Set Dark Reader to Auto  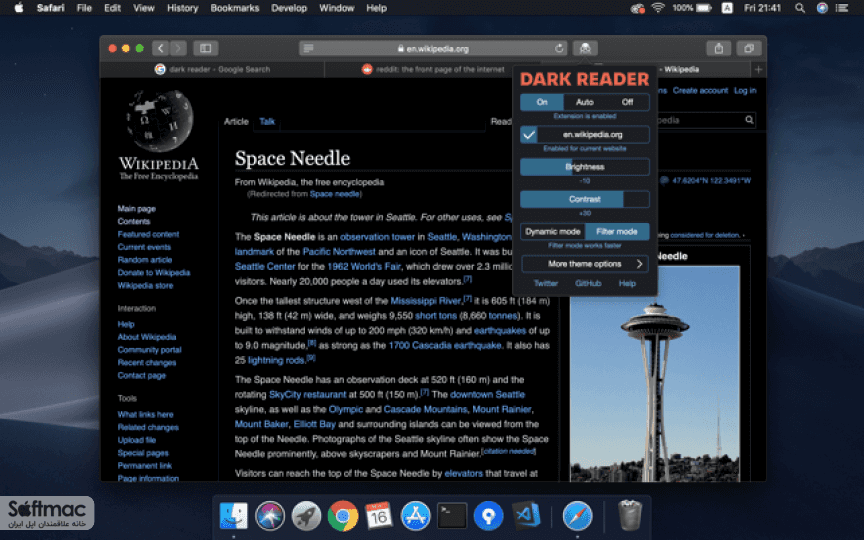coord(585,102)
